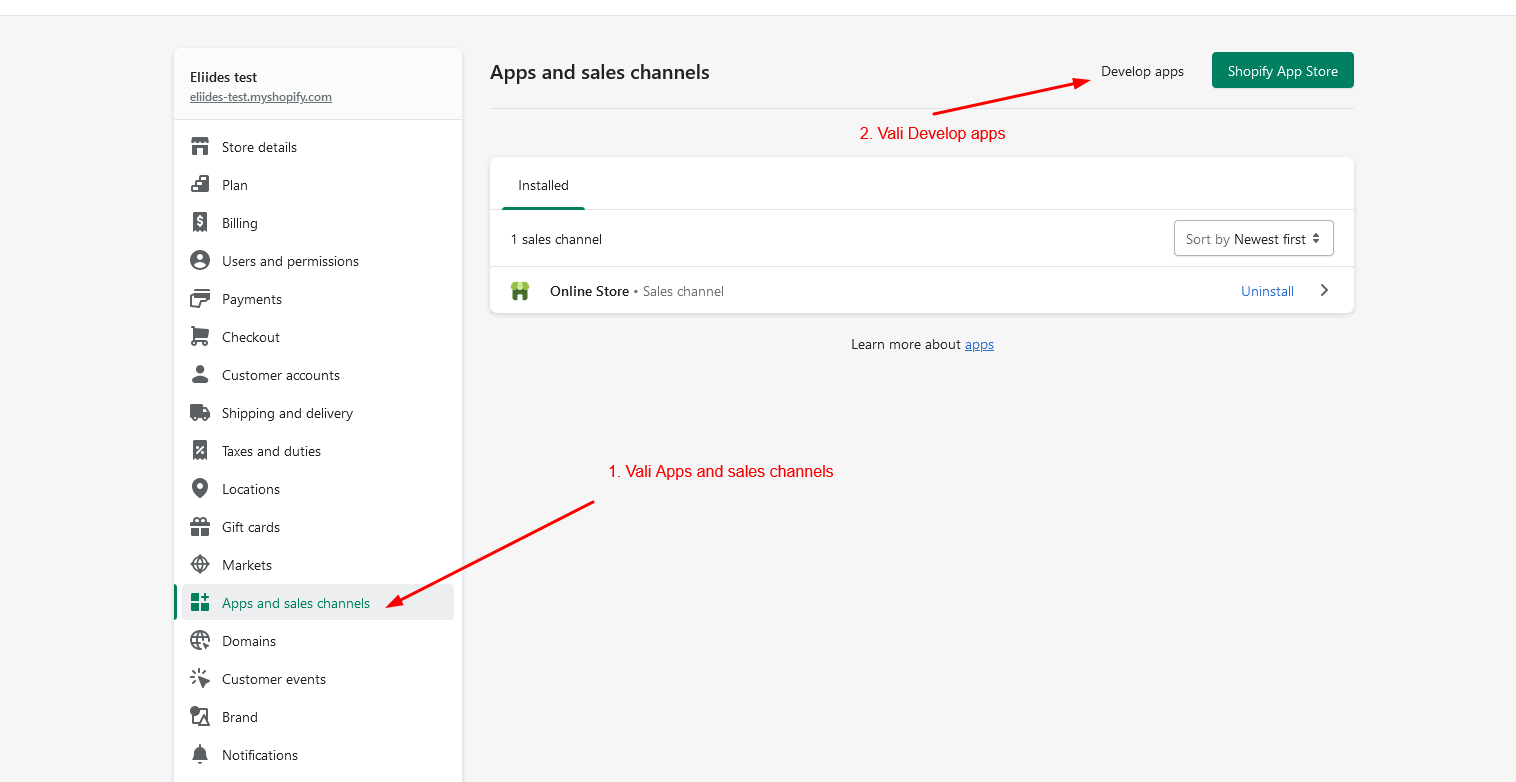The height and width of the screenshot is (782, 1516).
Task: Click the Store details storefront icon
Action: (x=200, y=147)
